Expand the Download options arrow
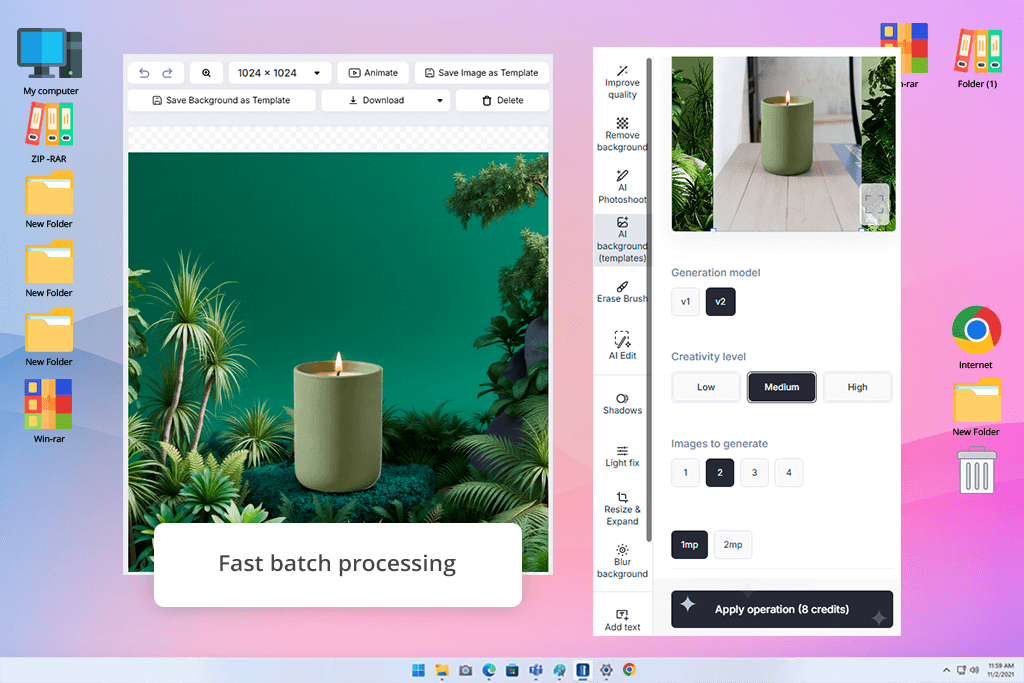This screenshot has height=683, width=1024. click(x=440, y=101)
